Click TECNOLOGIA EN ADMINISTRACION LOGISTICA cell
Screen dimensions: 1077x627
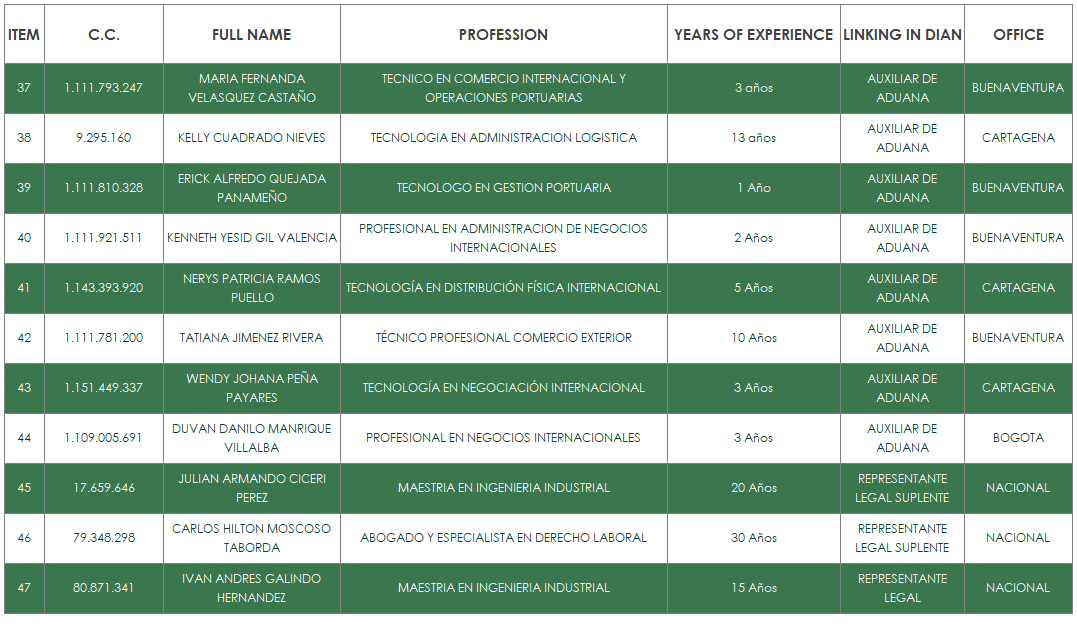point(503,138)
